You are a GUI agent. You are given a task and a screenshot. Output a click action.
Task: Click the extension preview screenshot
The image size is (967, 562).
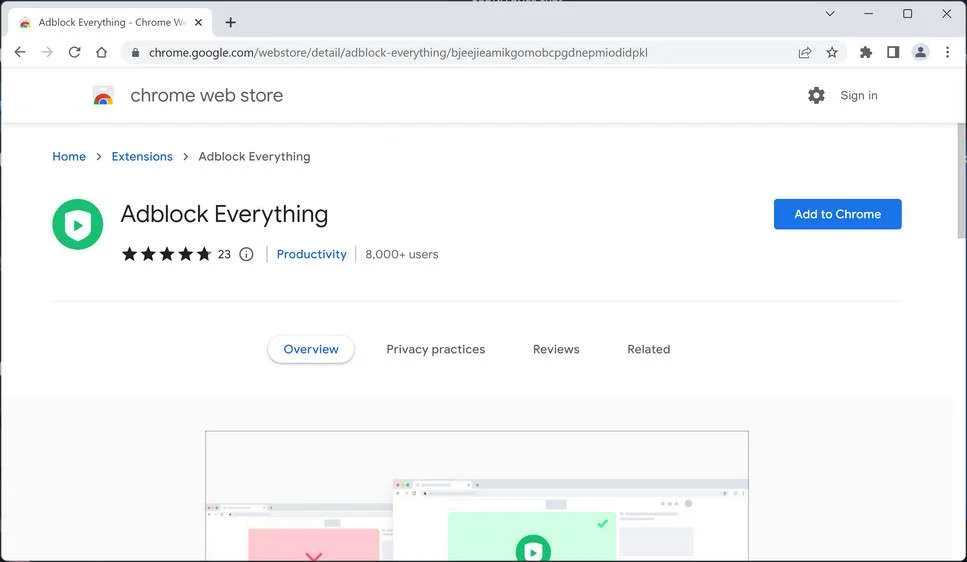click(x=477, y=496)
